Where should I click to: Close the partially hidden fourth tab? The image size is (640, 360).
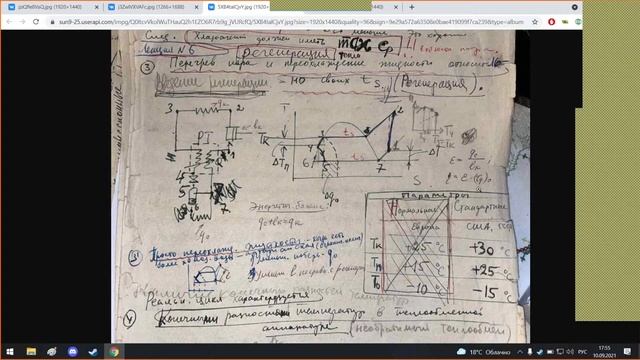coord(396,7)
